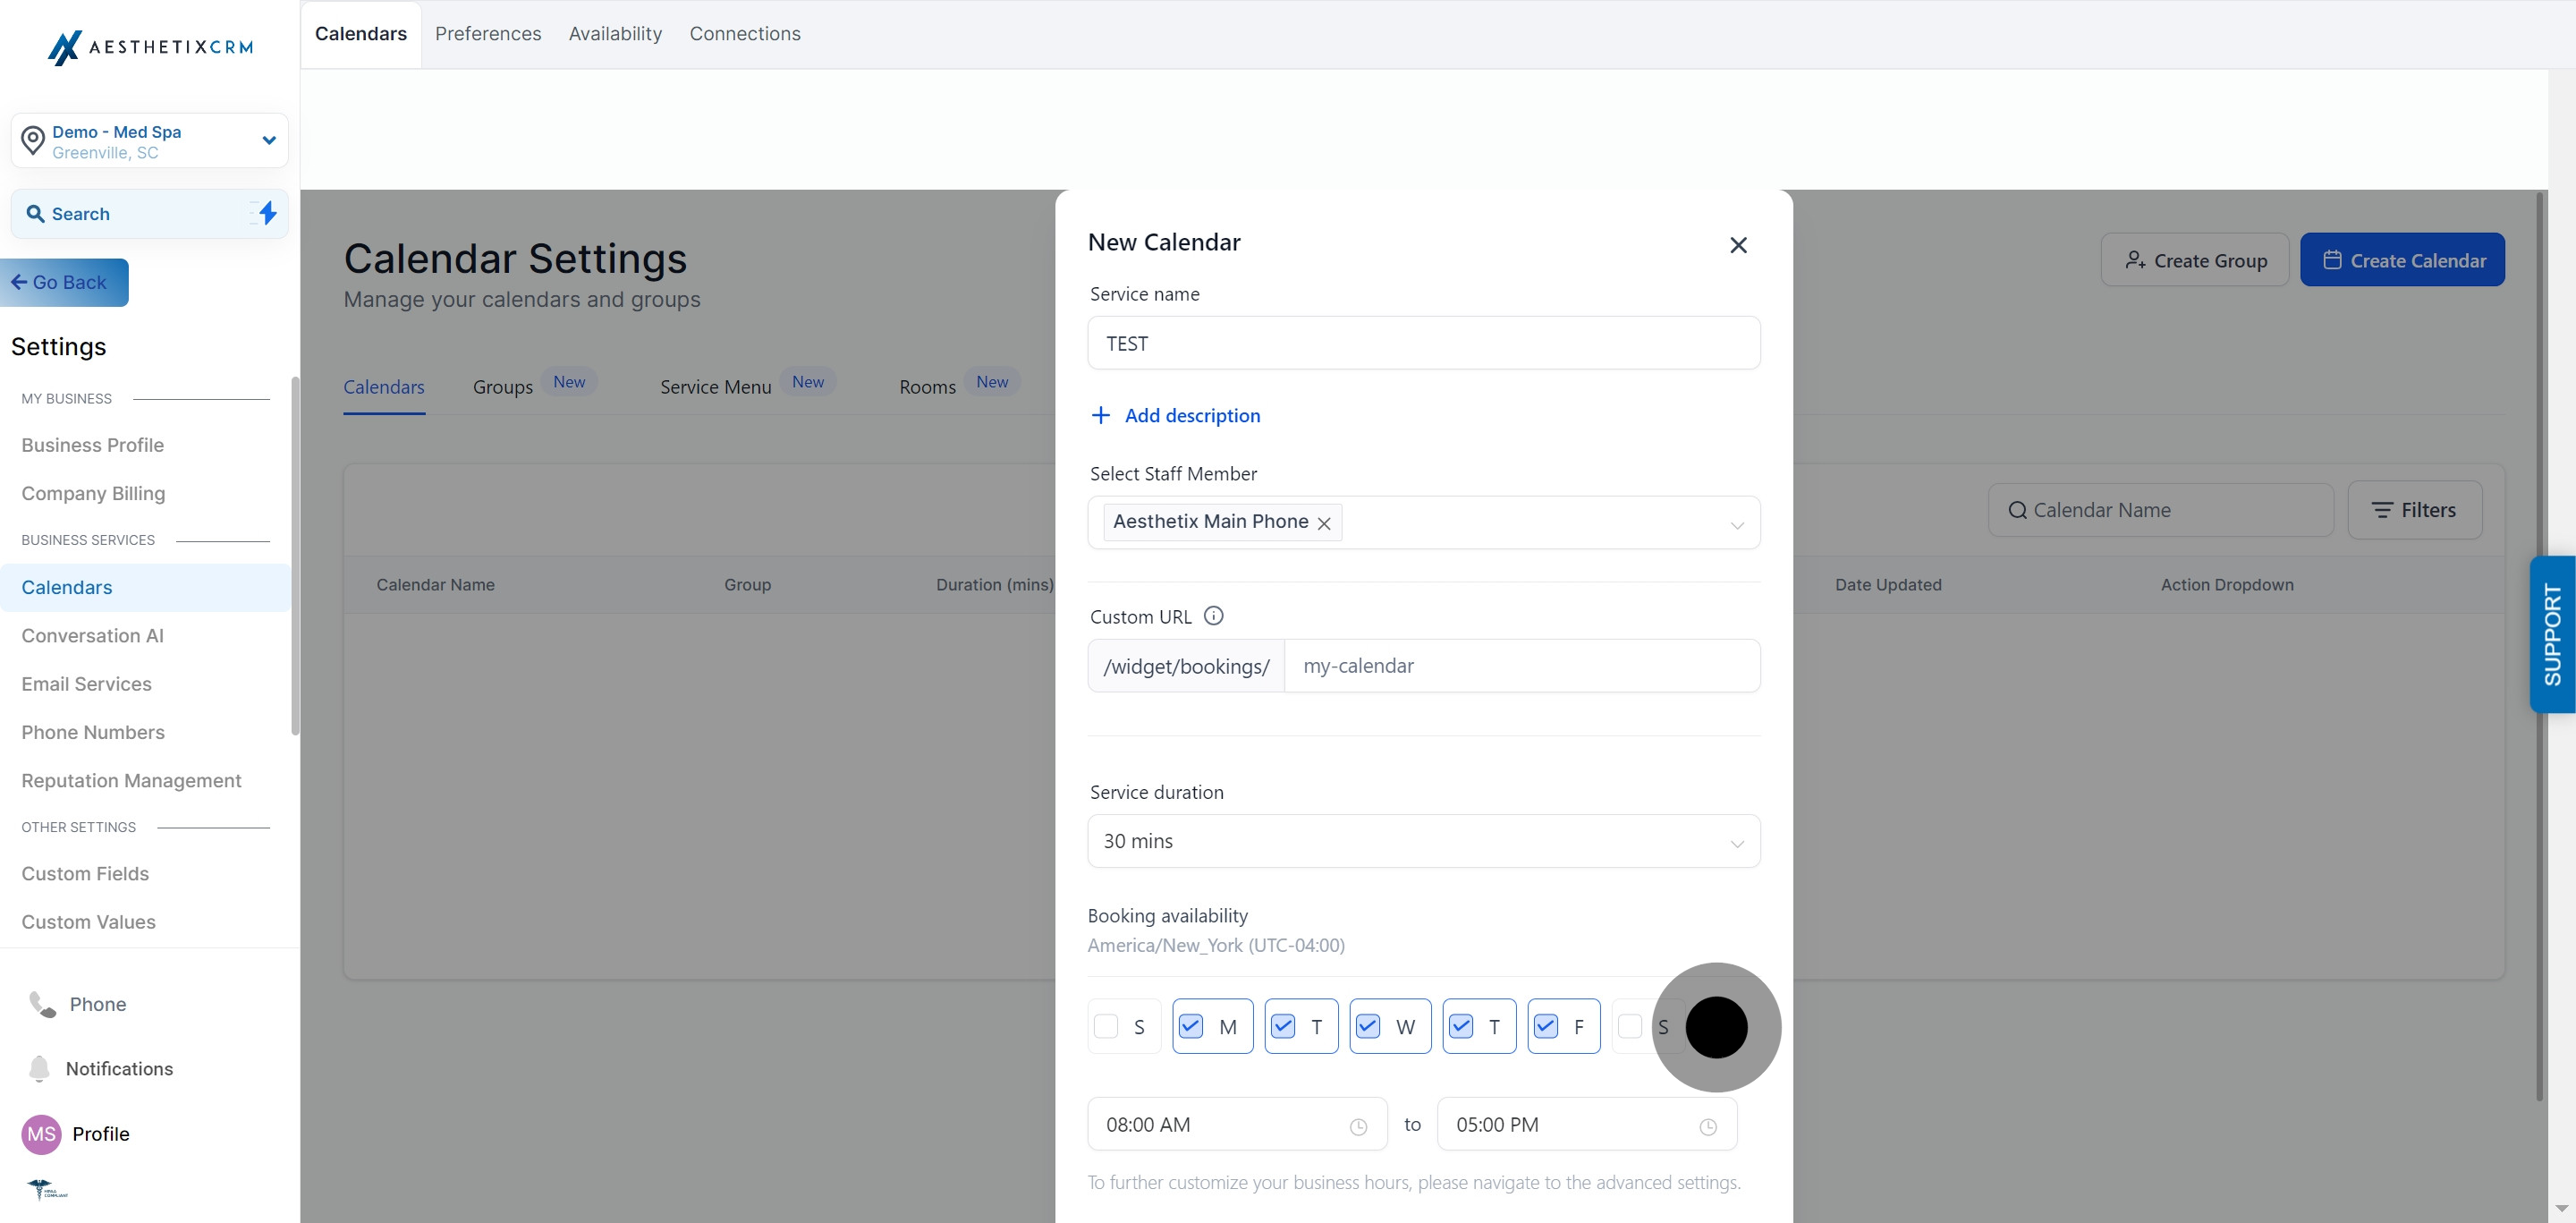
Task: Click the lightning bolt quick actions icon
Action: (267, 213)
